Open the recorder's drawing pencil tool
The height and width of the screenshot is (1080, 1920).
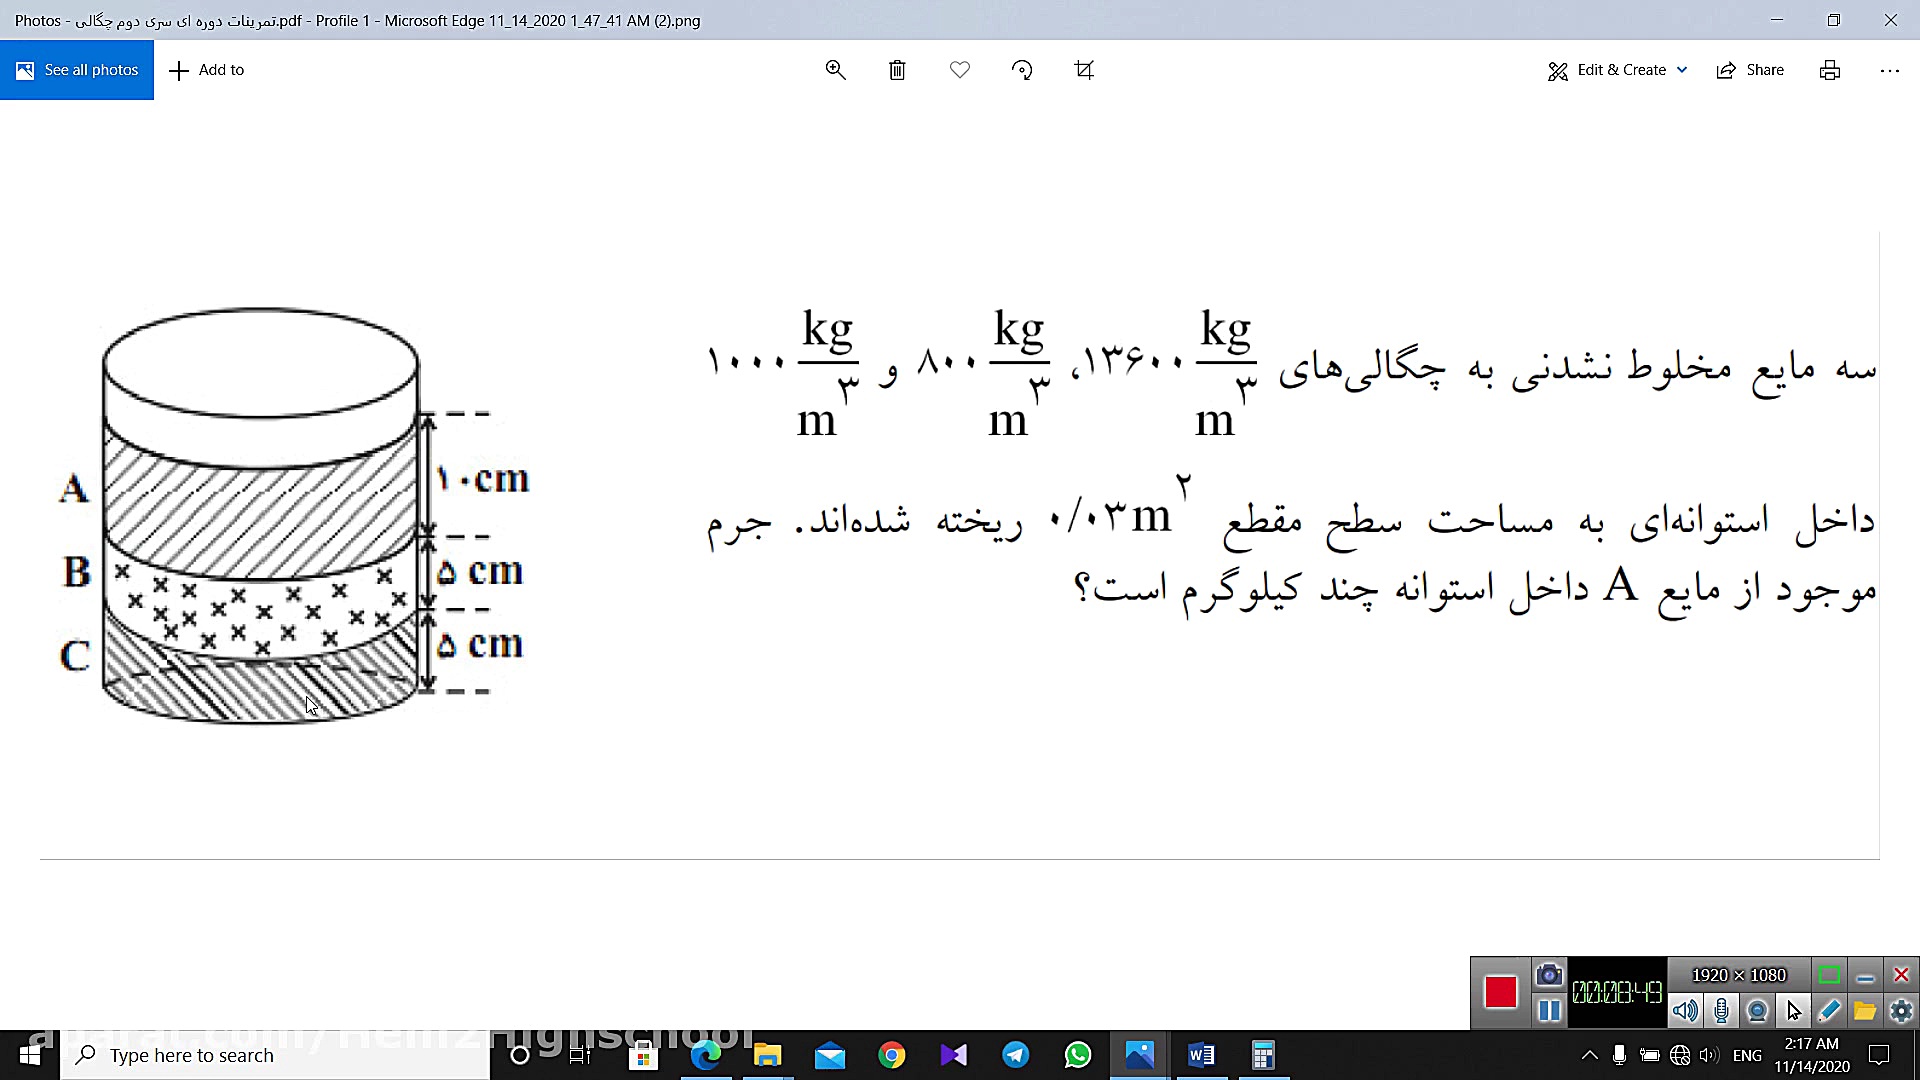point(1829,1011)
